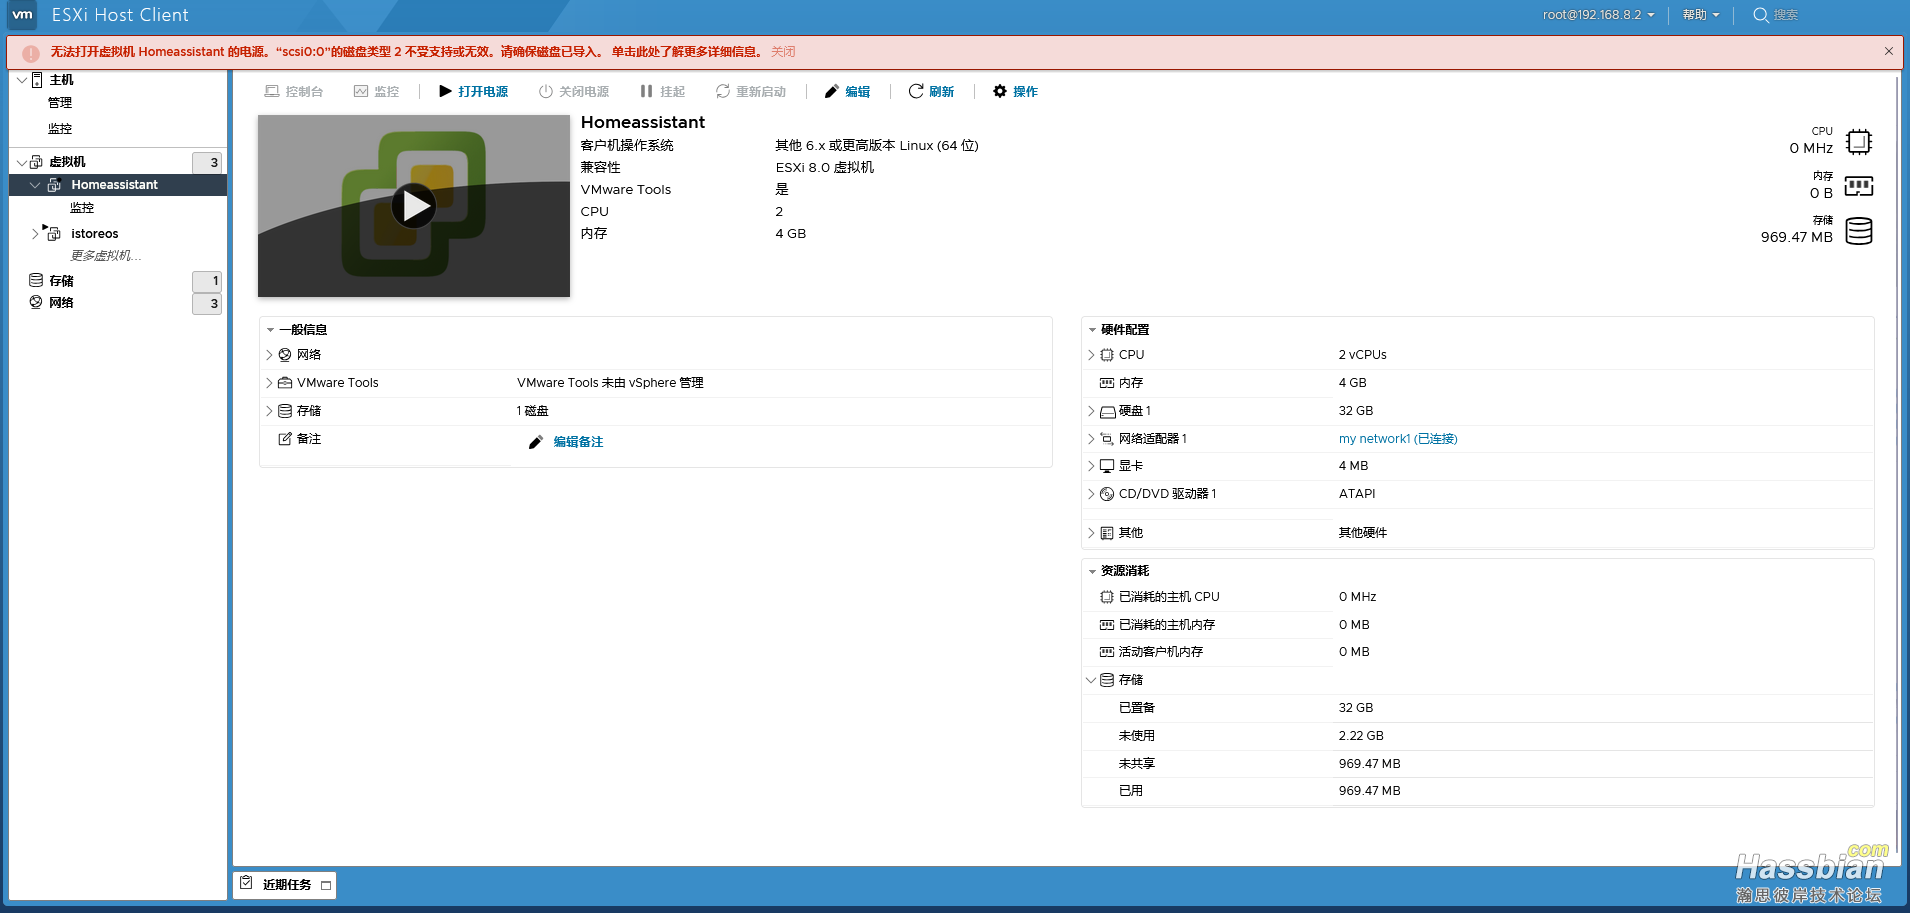This screenshot has width=1910, height=913.
Task: Open my network1 (已连接) link
Action: click(1398, 439)
